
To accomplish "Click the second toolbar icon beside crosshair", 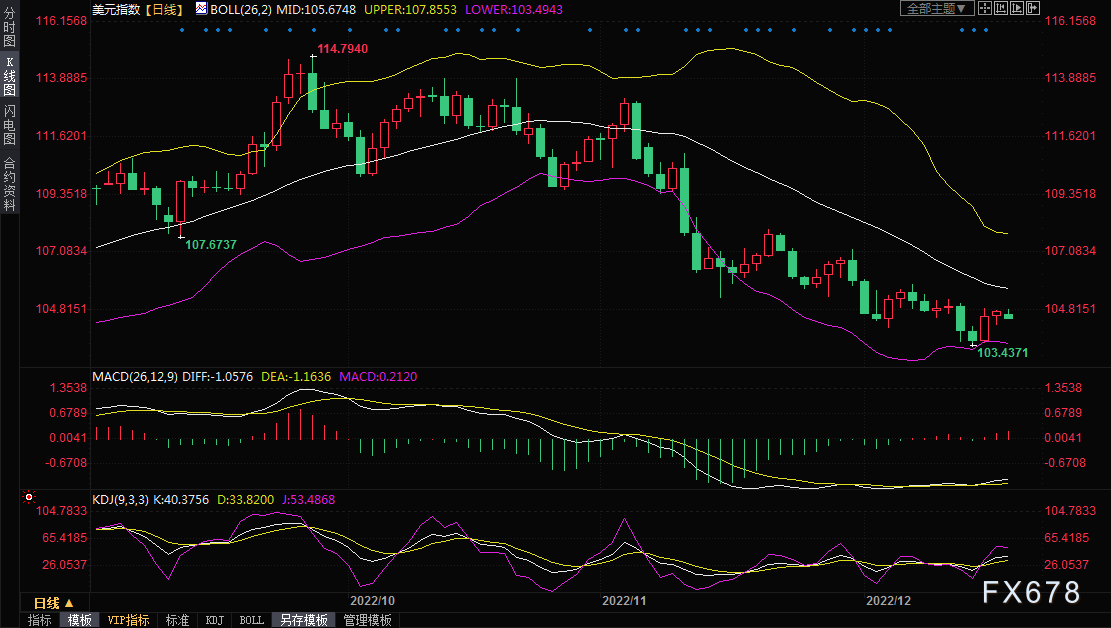I will click(x=1001, y=8).
